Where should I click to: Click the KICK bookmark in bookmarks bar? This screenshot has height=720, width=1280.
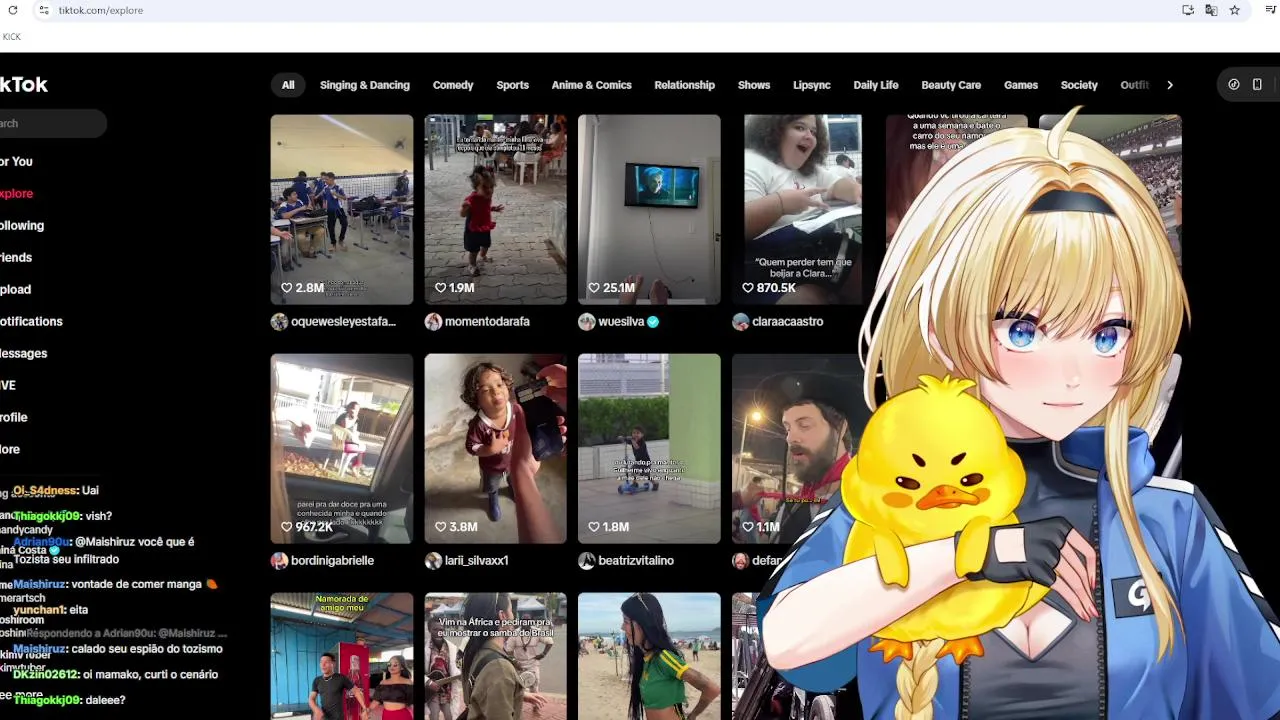tap(11, 37)
